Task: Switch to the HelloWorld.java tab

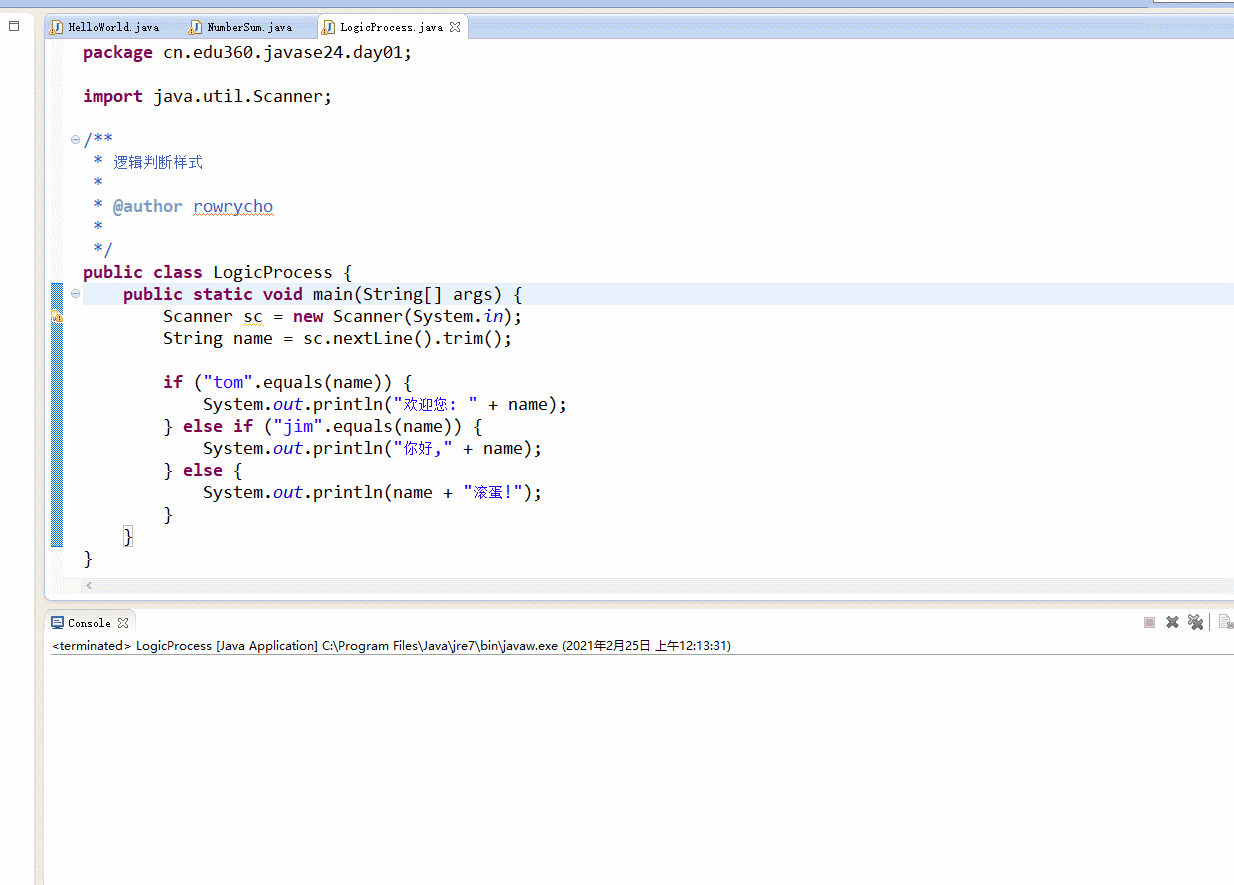Action: [x=113, y=27]
